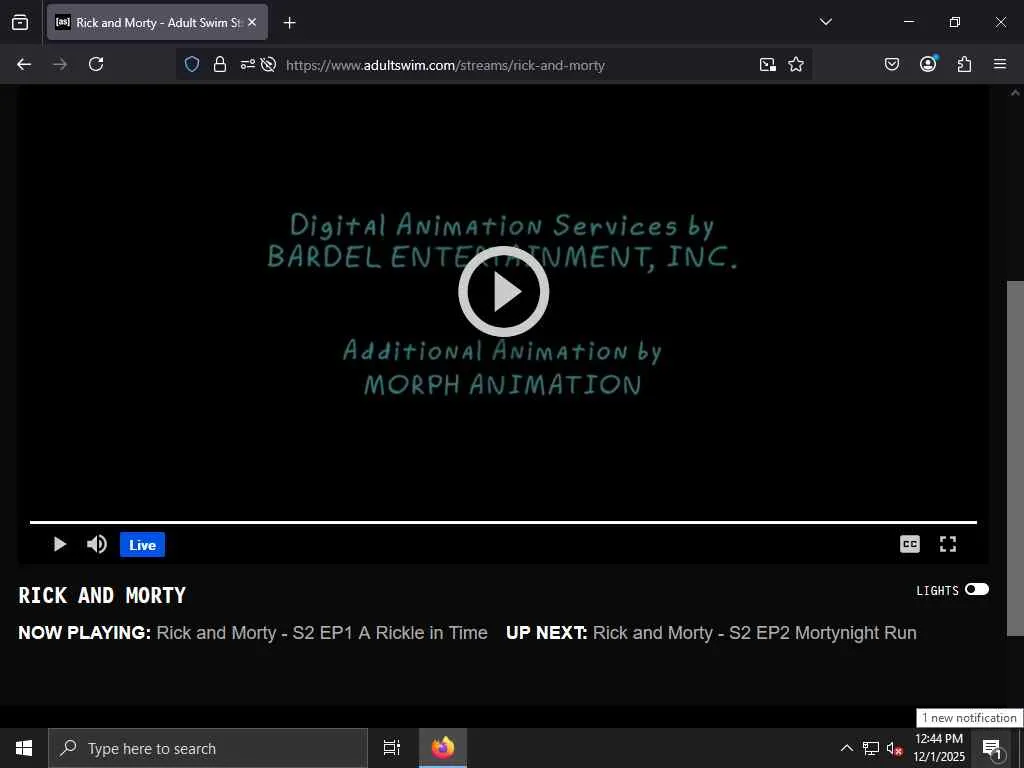The height and width of the screenshot is (768, 1024).
Task: Open the Extensions puzzle icon
Action: pos(964,64)
